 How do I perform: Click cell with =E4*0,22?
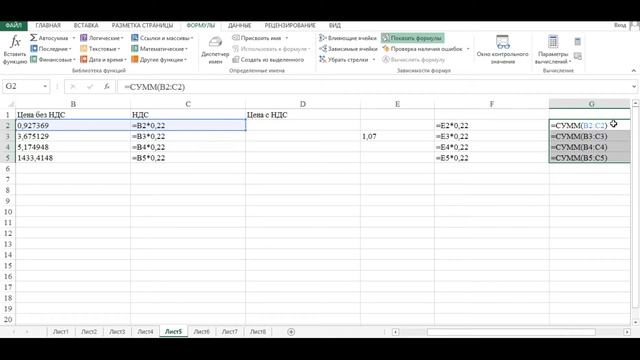[x=492, y=147]
